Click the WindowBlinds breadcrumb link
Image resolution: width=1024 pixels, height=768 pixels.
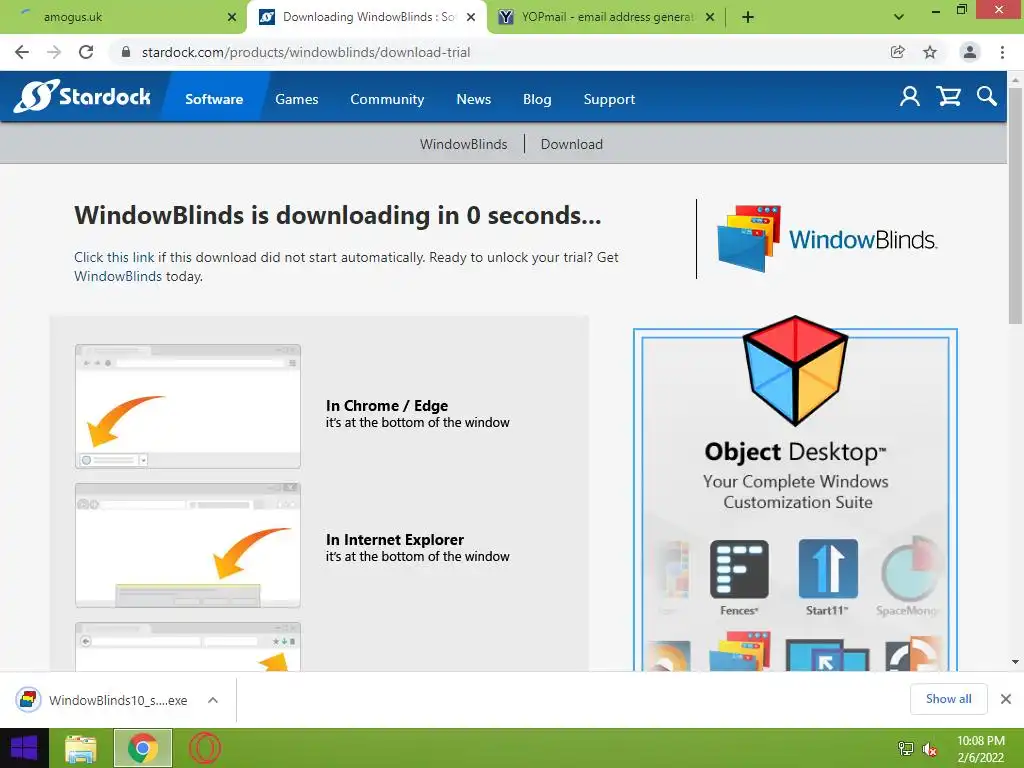coord(464,144)
